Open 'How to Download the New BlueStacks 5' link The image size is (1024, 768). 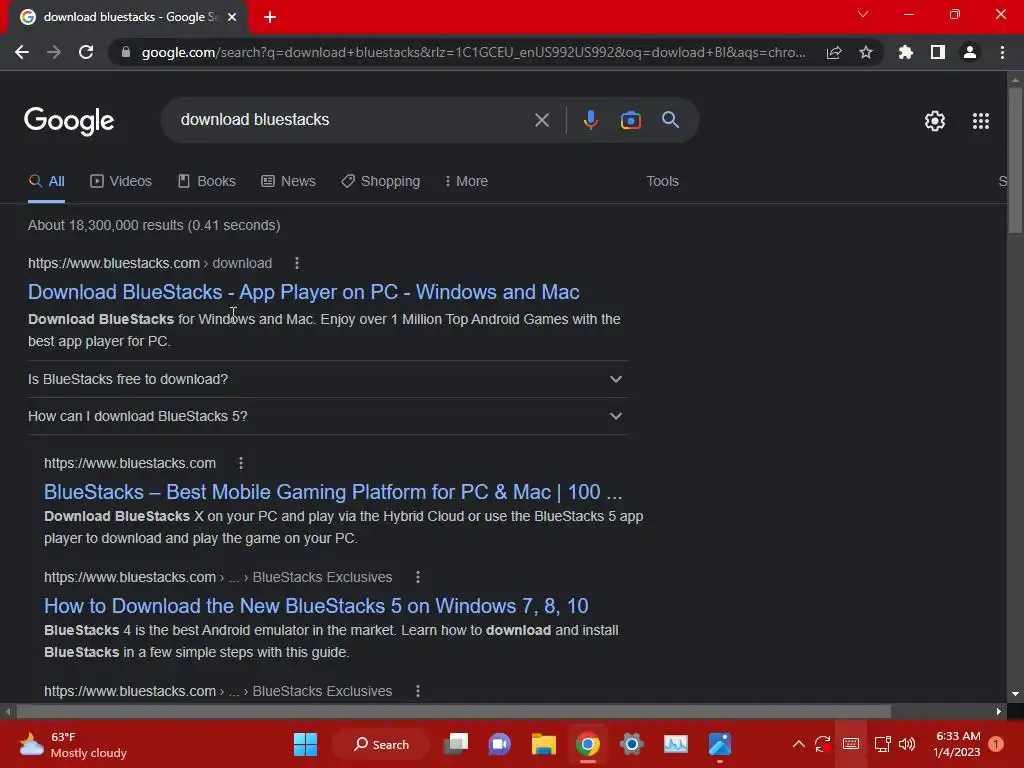[x=316, y=606]
